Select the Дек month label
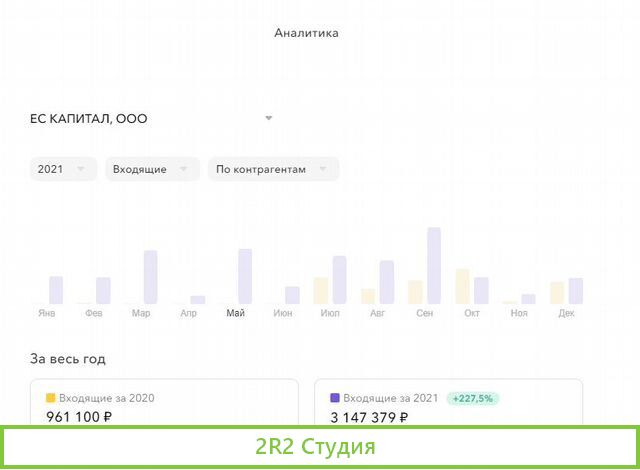The image size is (640, 470). tap(566, 313)
